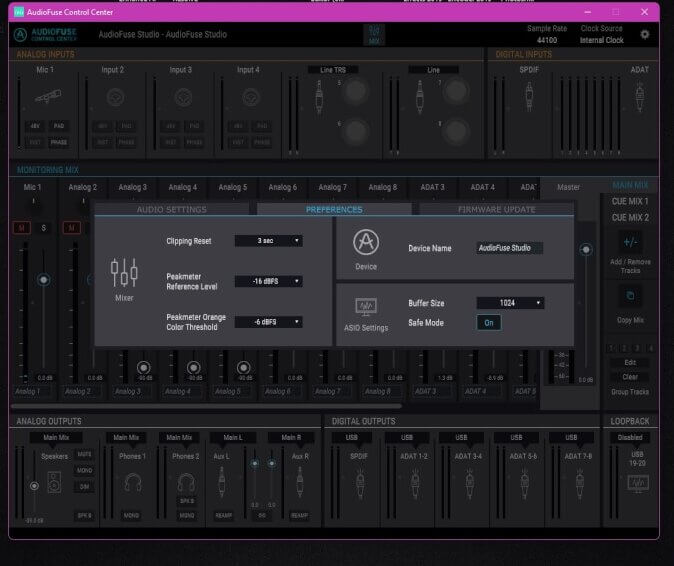Open Speakers Main Mix source dropdown
This screenshot has height=566, width=674.
pyautogui.click(x=56, y=438)
